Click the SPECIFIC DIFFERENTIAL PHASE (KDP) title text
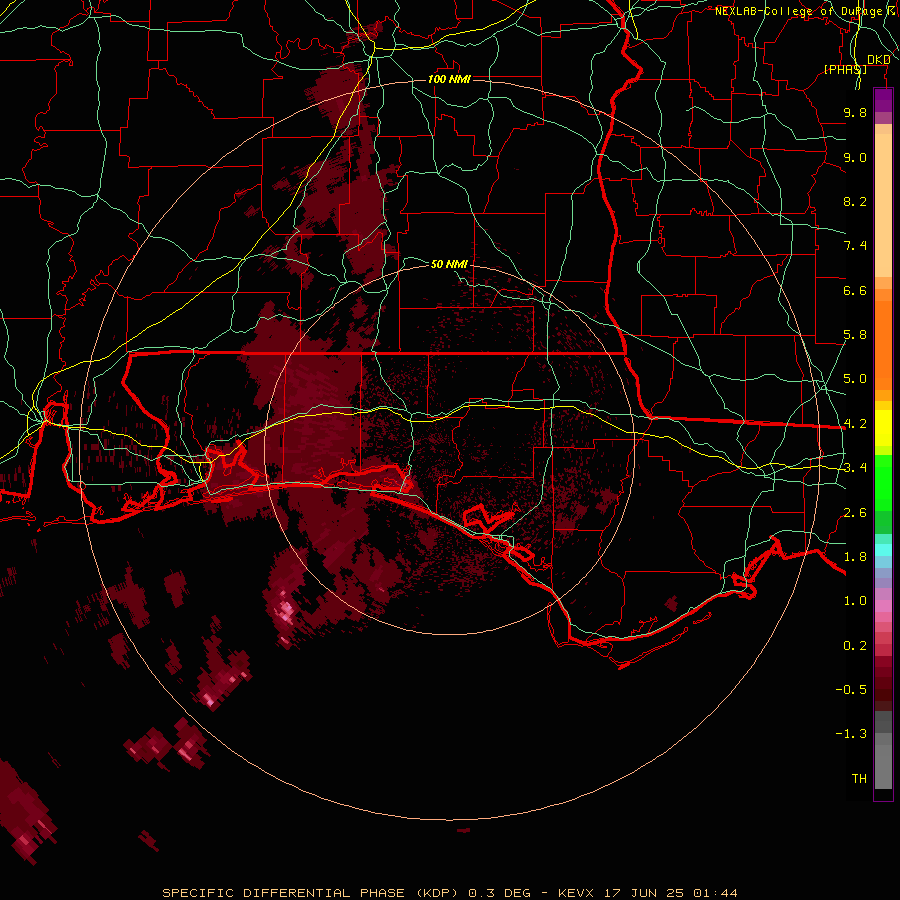 (311, 893)
